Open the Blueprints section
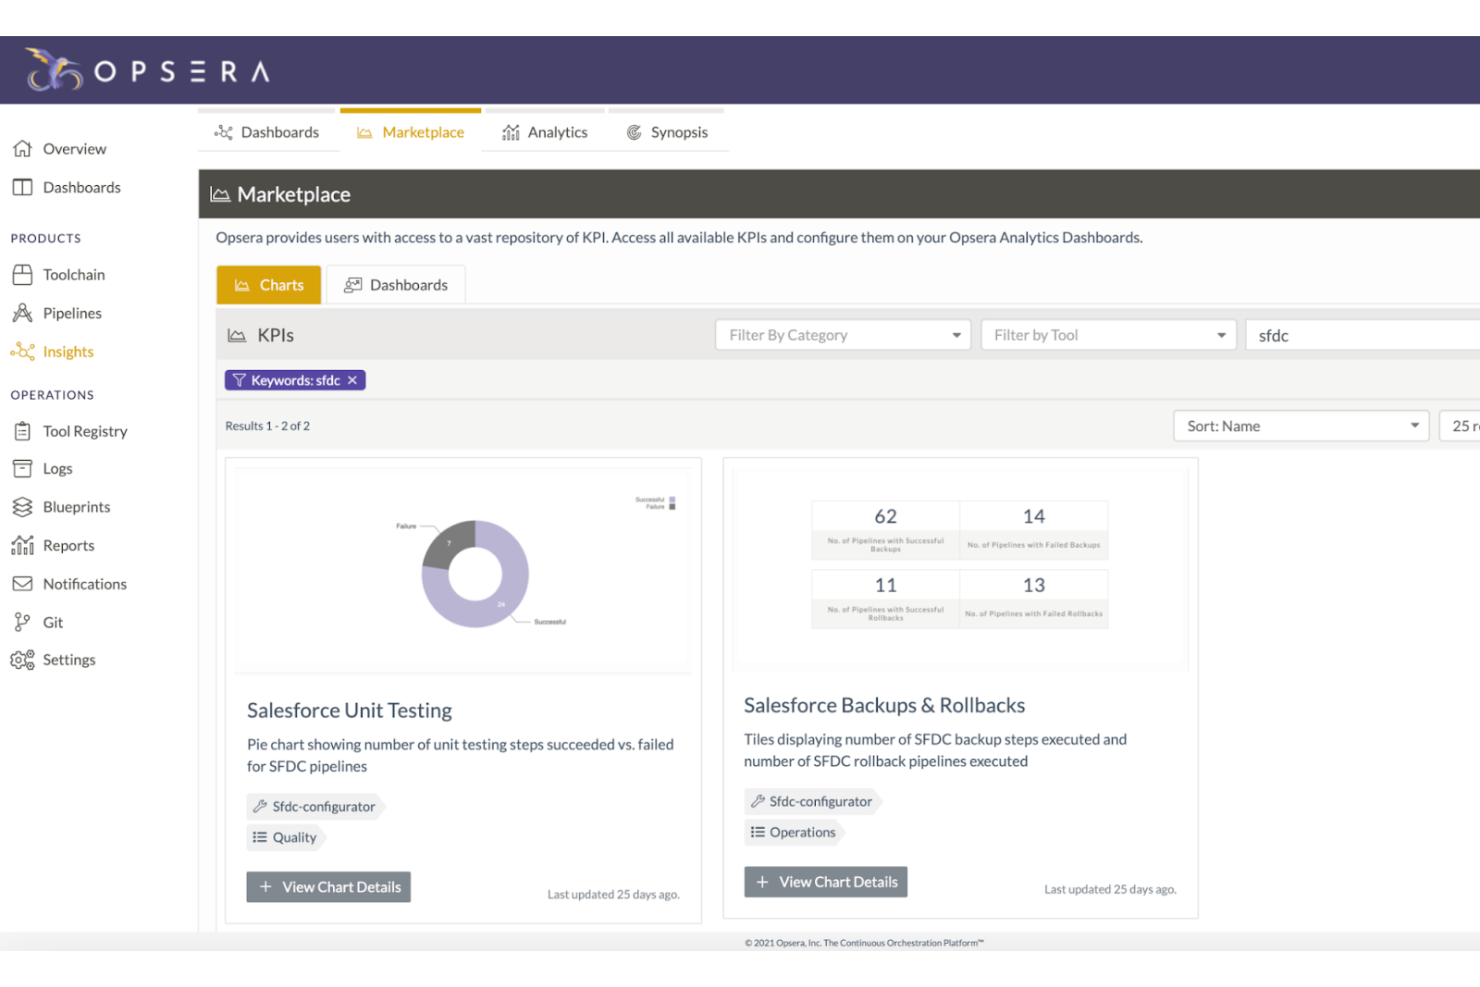 77,506
